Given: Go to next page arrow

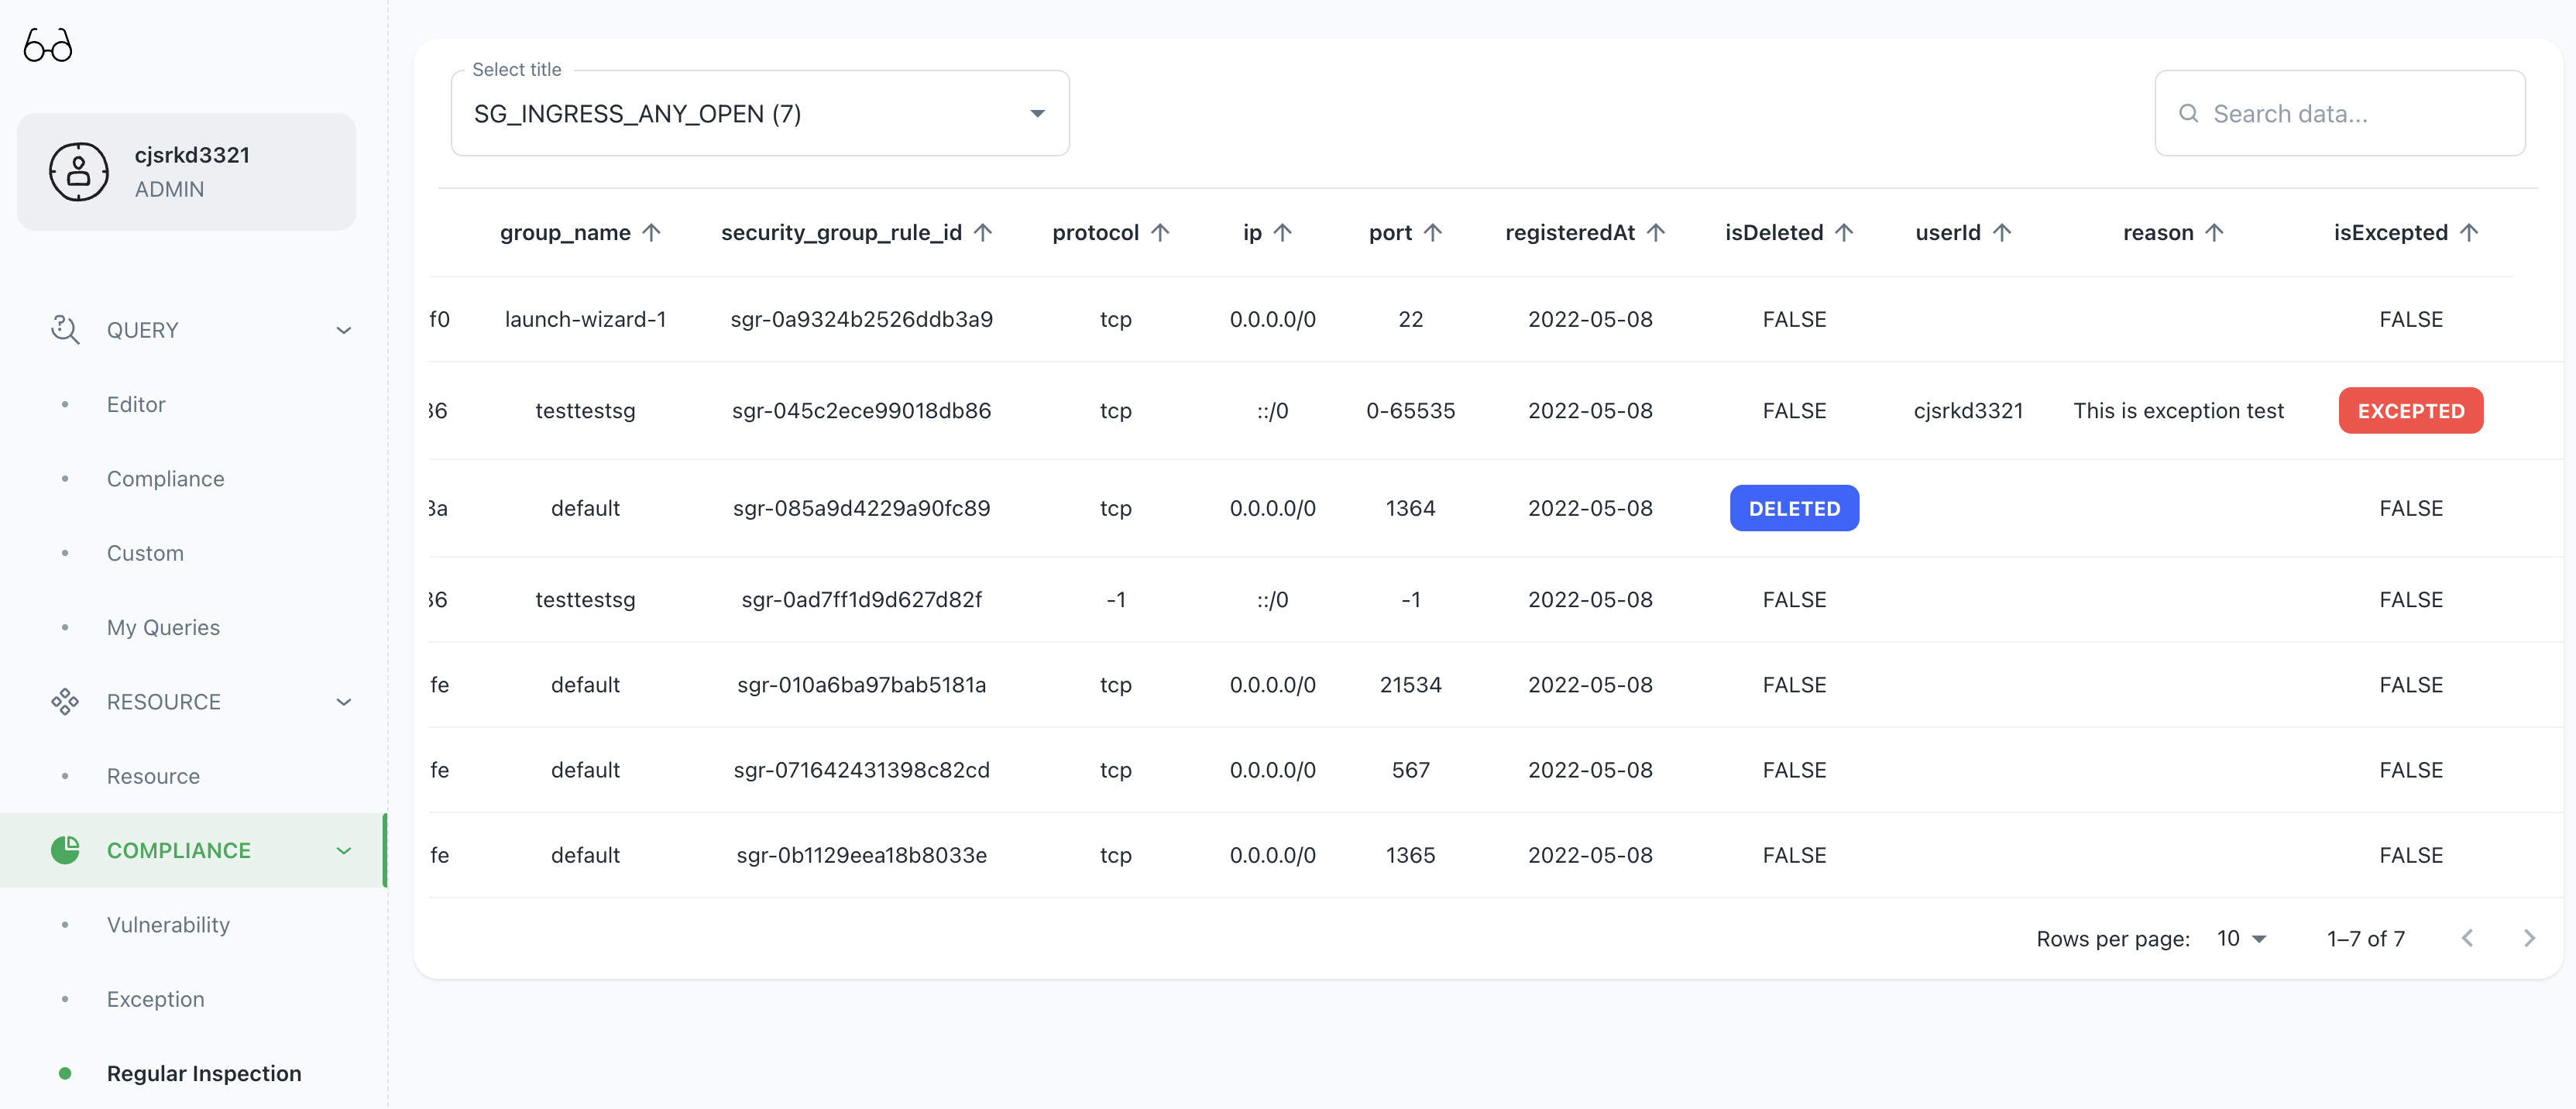Looking at the screenshot, I should click(2529, 938).
